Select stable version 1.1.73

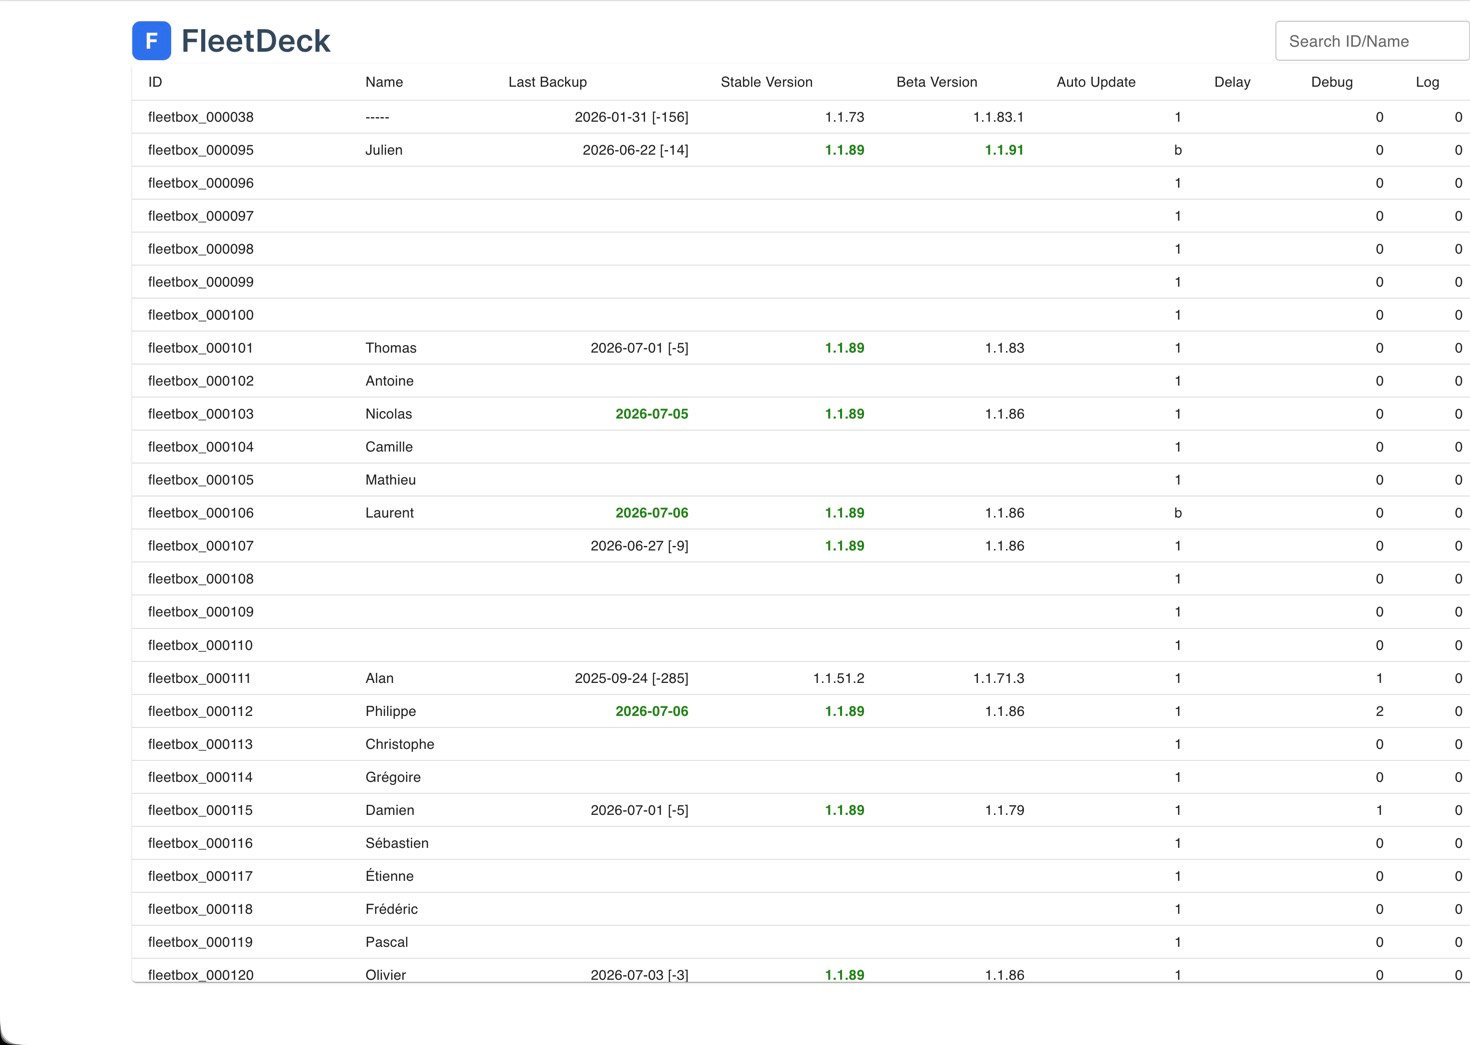(844, 117)
